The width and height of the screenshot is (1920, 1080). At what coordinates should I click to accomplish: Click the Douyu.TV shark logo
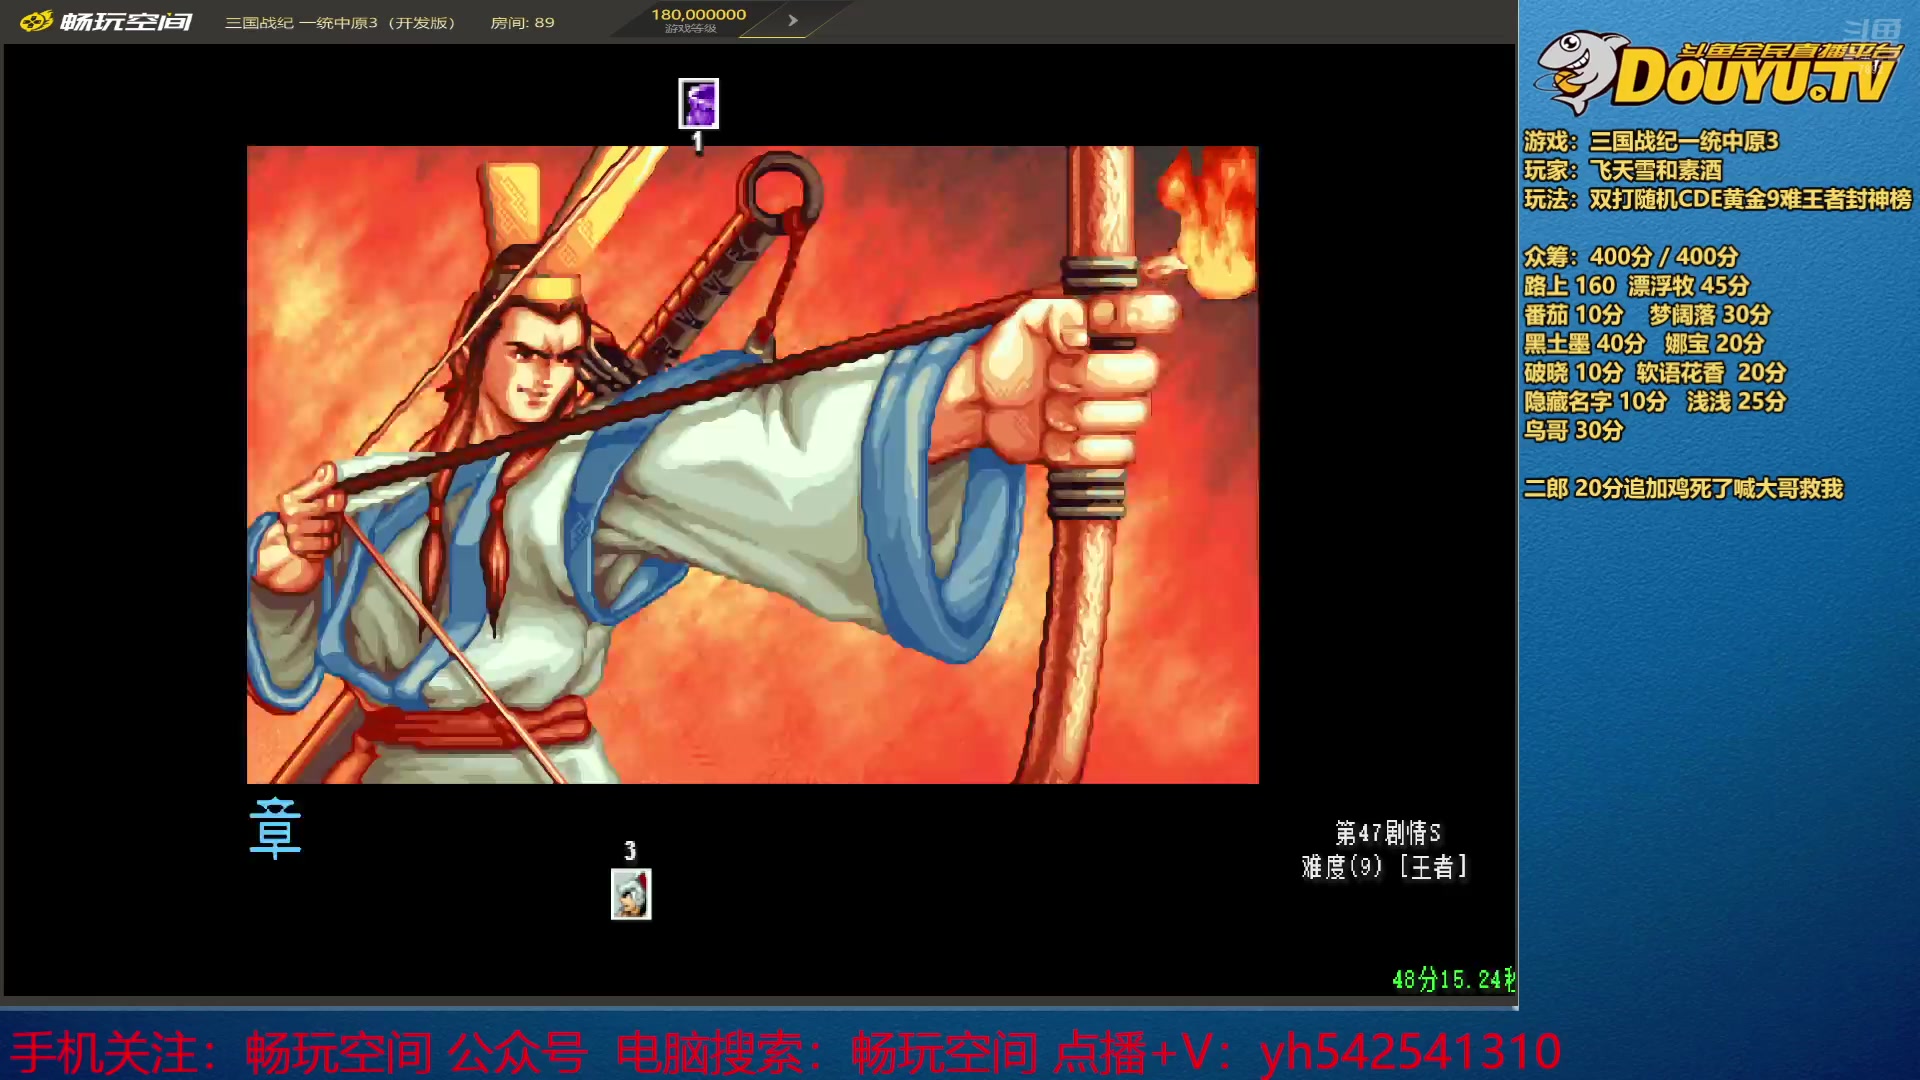(1716, 72)
